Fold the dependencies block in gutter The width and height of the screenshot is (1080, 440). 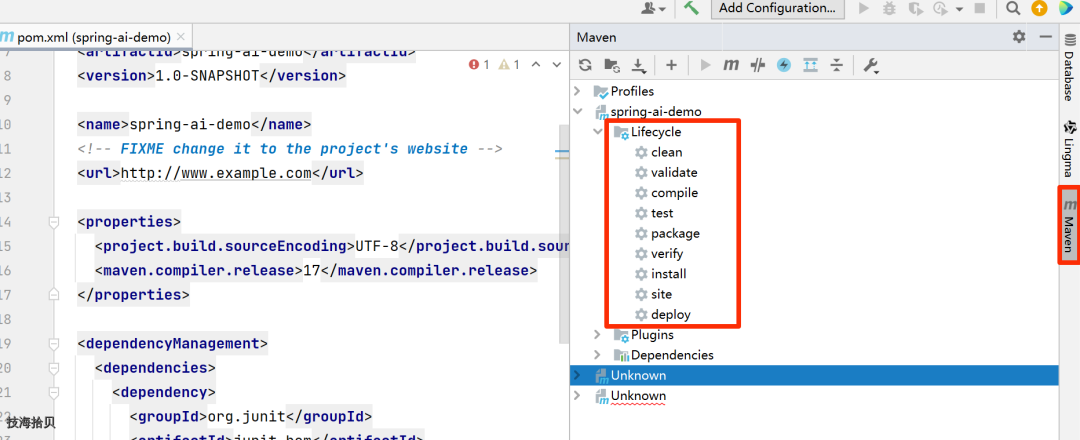pyautogui.click(x=54, y=368)
